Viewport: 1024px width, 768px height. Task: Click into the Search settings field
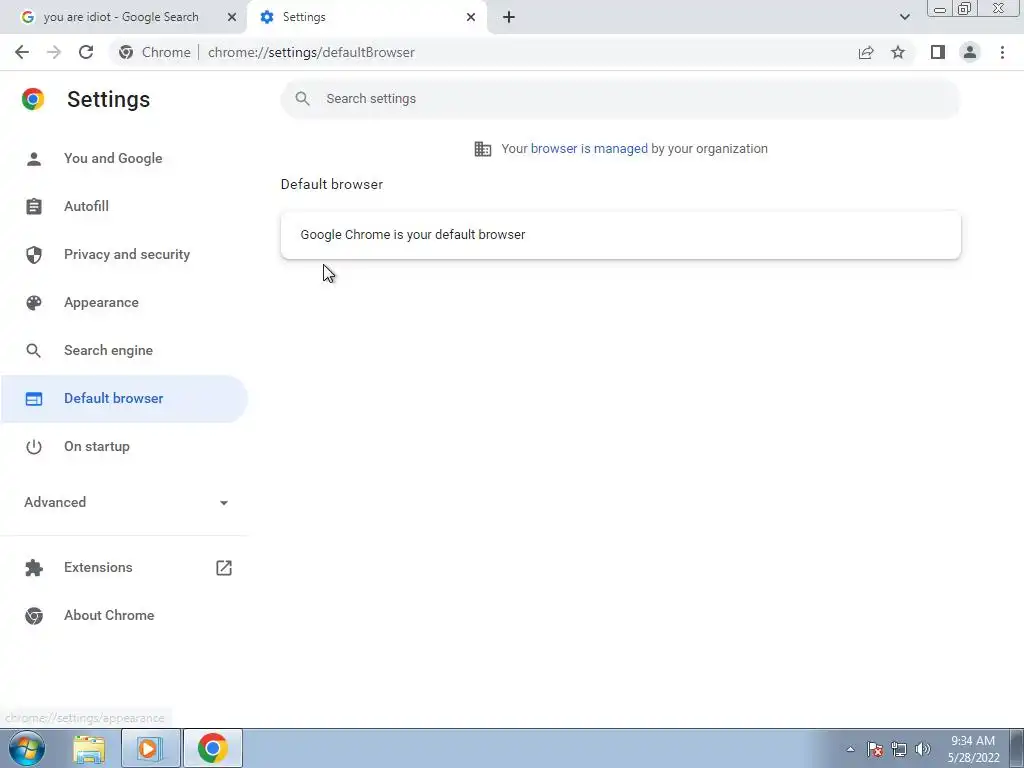(x=620, y=99)
